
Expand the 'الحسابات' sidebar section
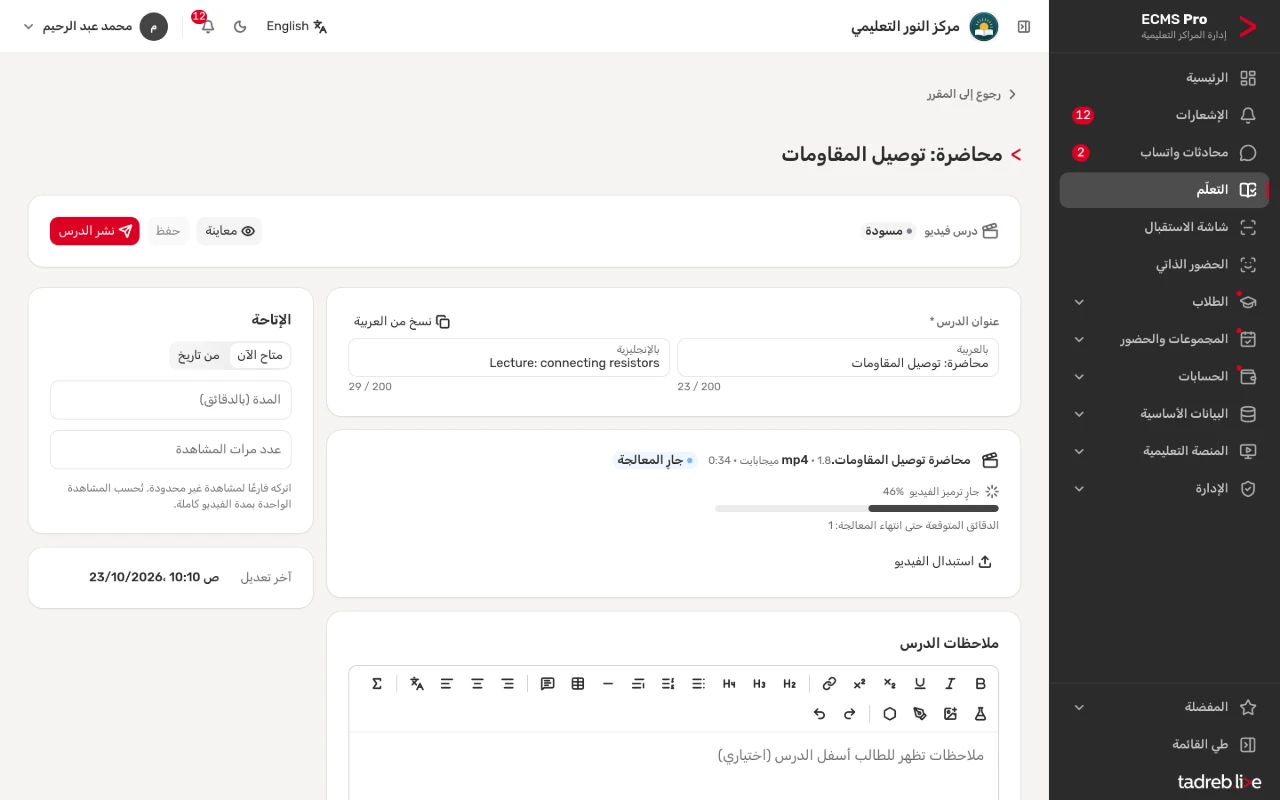(x=1164, y=377)
